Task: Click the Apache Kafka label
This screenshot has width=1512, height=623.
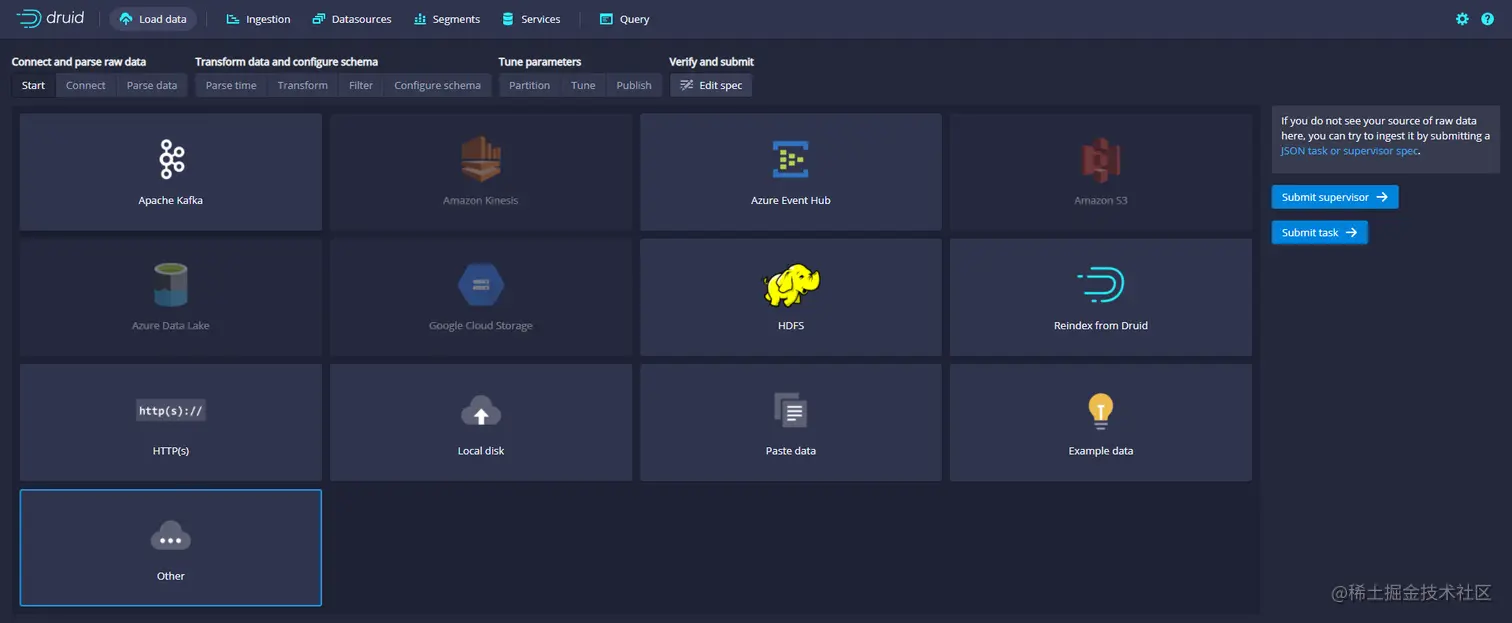Action: tap(171, 200)
